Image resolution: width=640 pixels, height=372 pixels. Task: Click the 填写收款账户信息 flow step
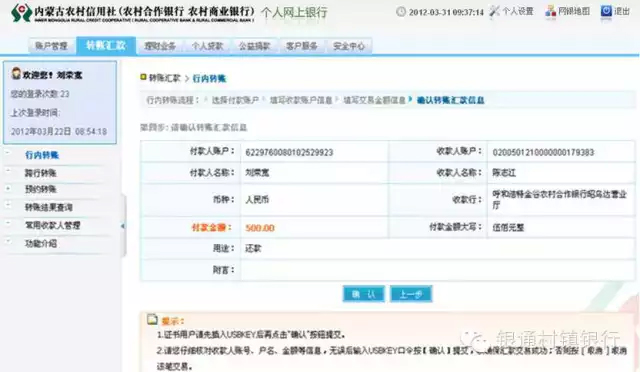(301, 100)
